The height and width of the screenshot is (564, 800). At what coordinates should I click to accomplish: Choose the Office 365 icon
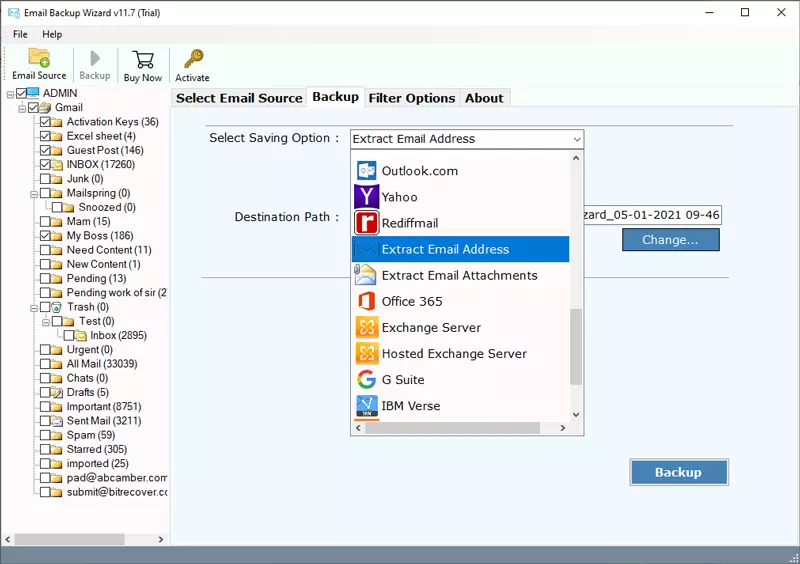coord(366,301)
